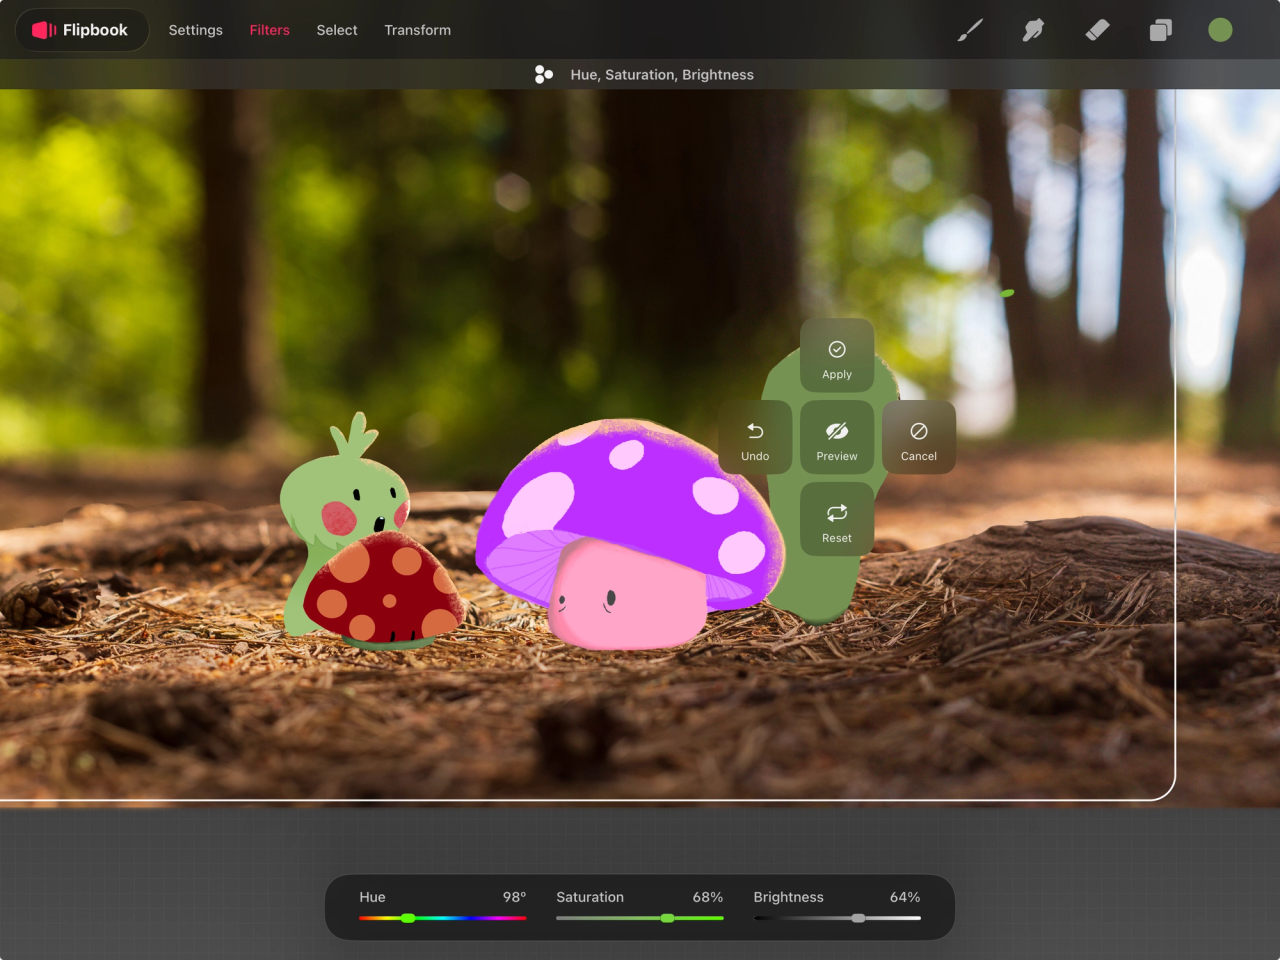Click the Flipbook logo button
This screenshot has height=960, width=1280.
pos(81,30)
